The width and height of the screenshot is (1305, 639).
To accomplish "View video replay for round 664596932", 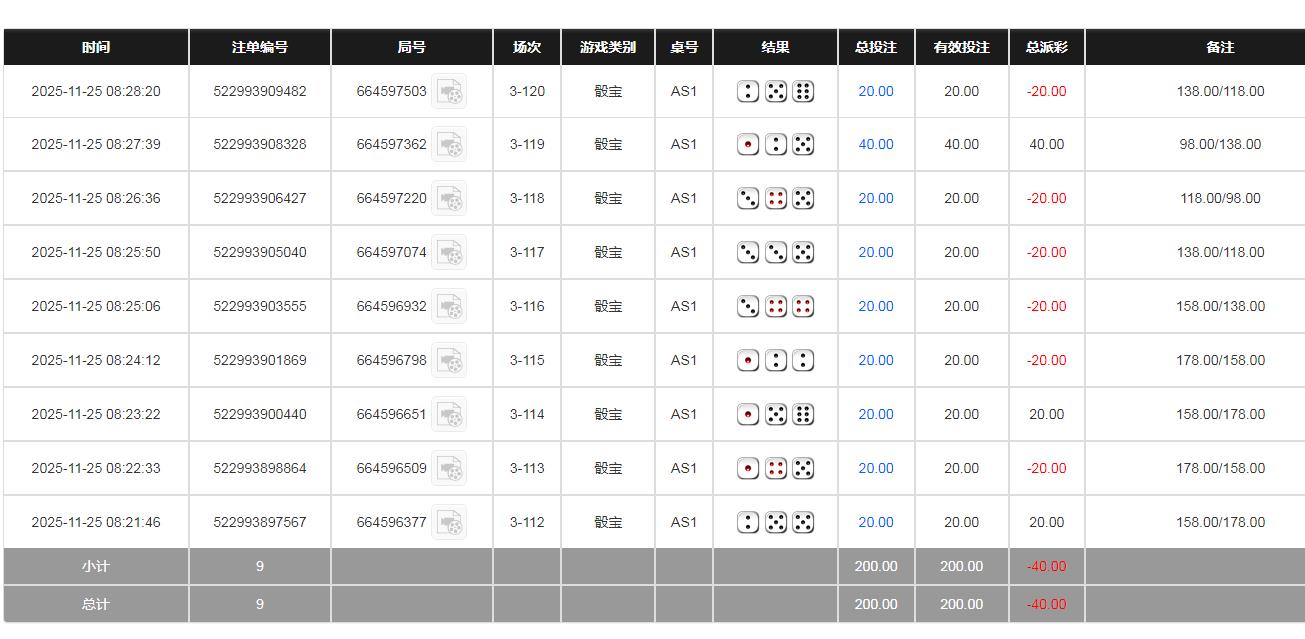I will tap(449, 307).
